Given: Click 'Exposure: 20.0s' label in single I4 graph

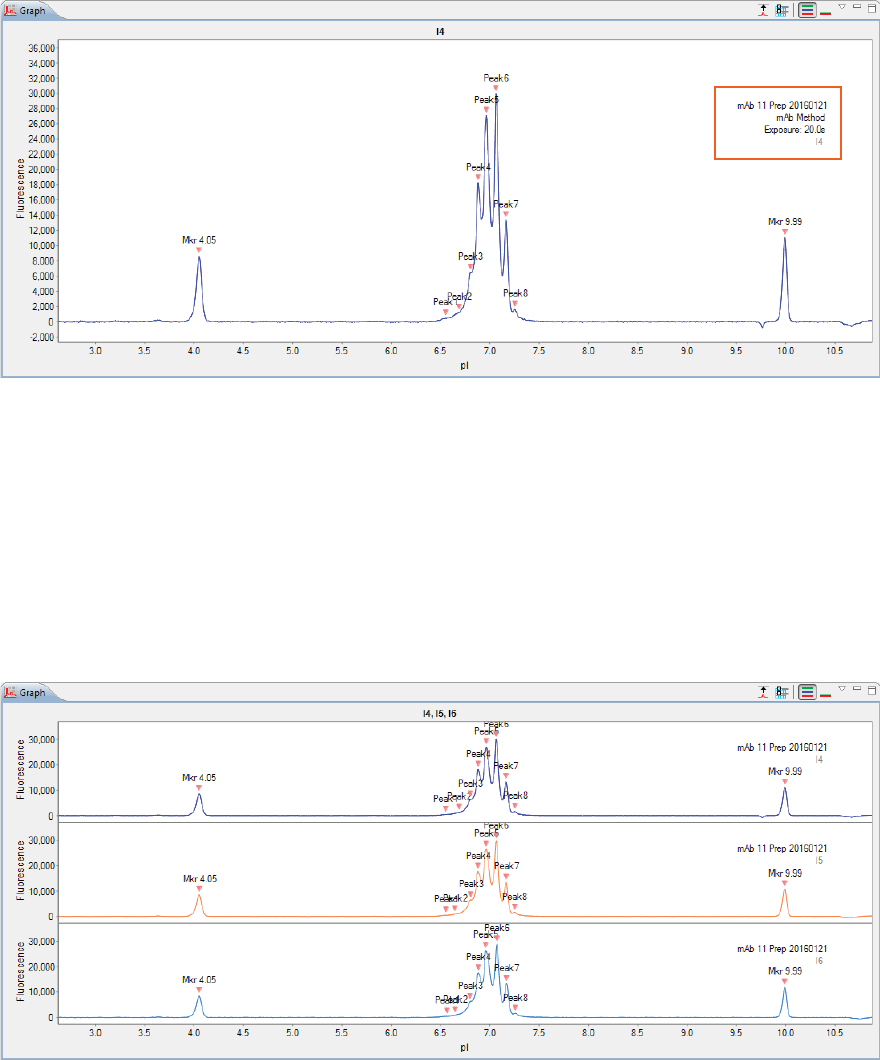Looking at the screenshot, I should pos(795,130).
